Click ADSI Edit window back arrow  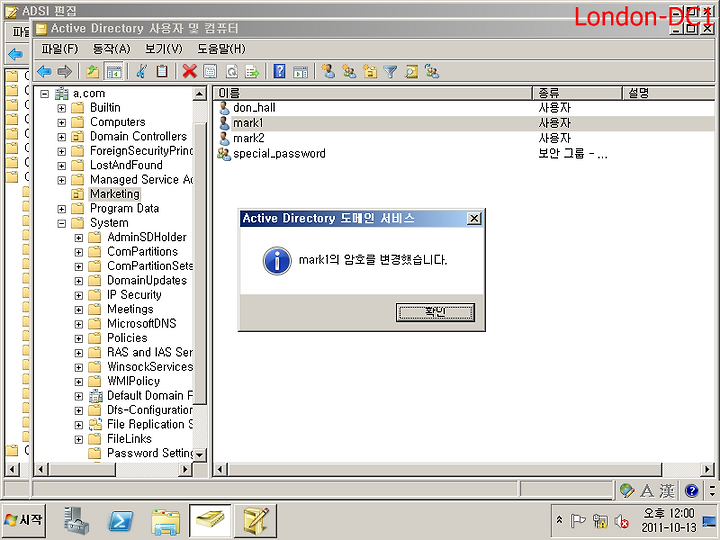[x=16, y=55]
